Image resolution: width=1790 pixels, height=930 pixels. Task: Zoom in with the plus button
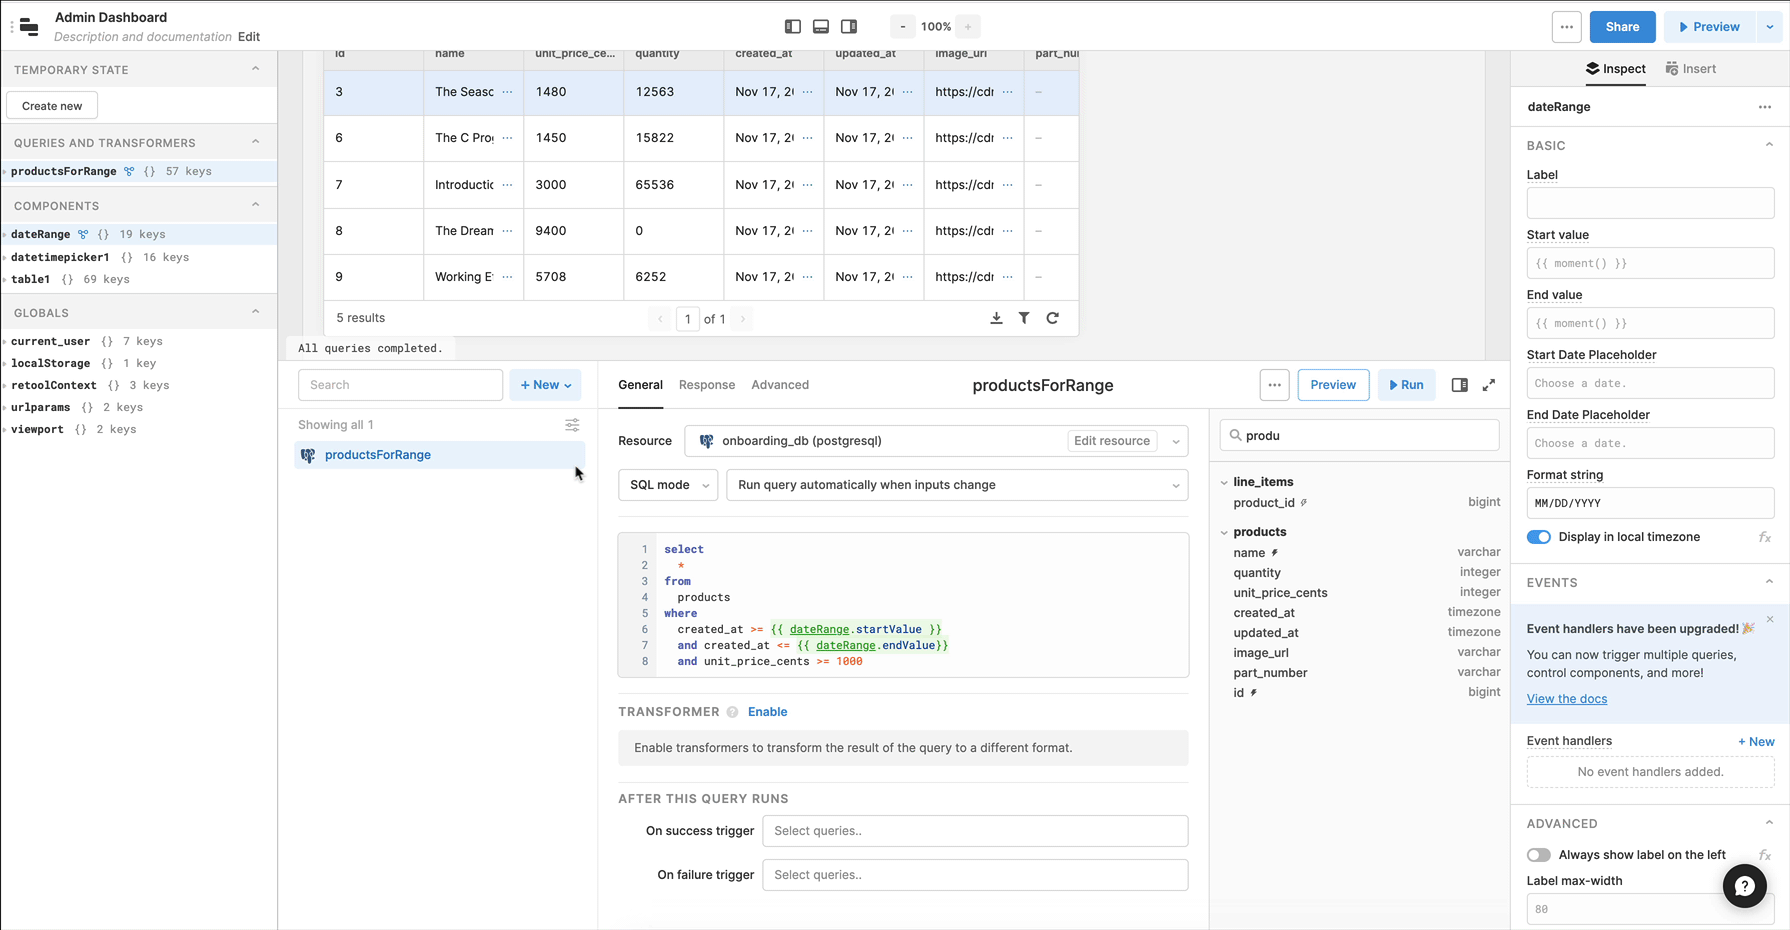[x=968, y=27]
